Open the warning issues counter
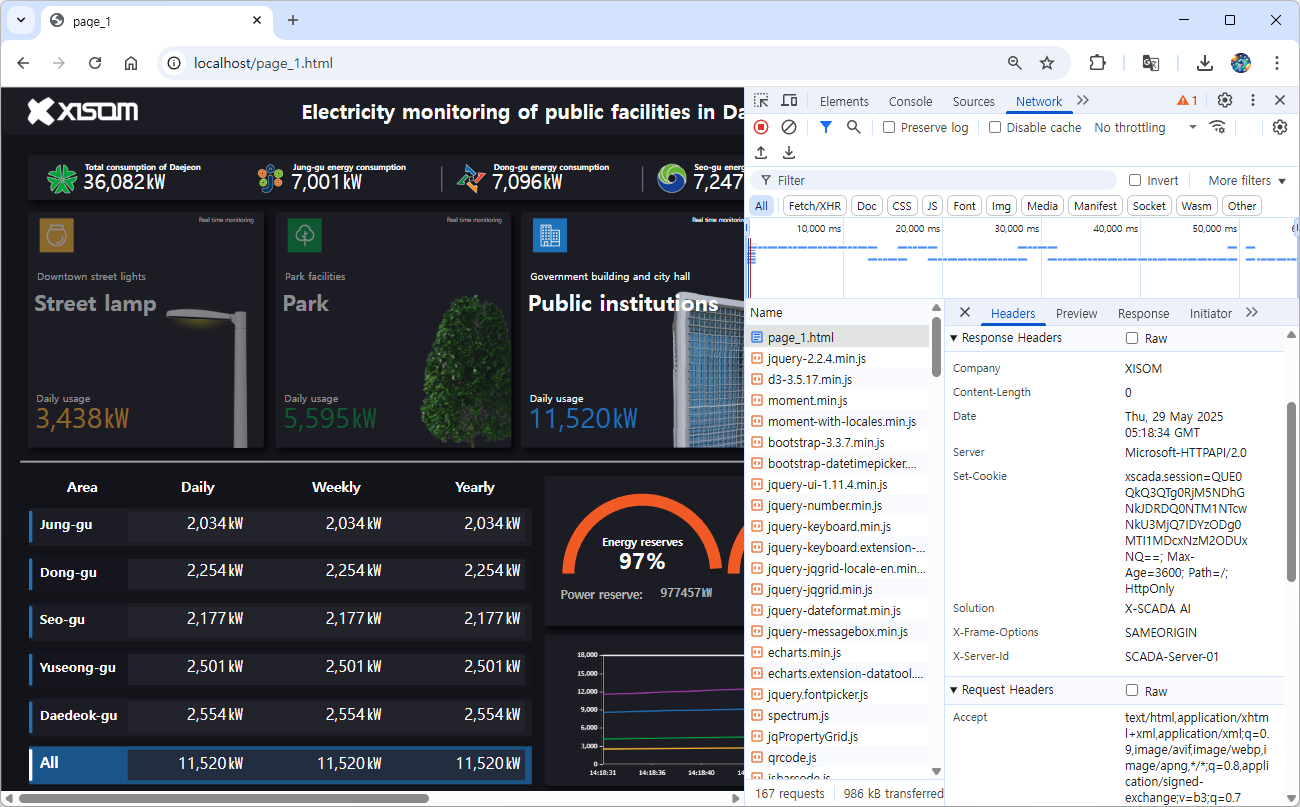1300x807 pixels. coord(1187,100)
